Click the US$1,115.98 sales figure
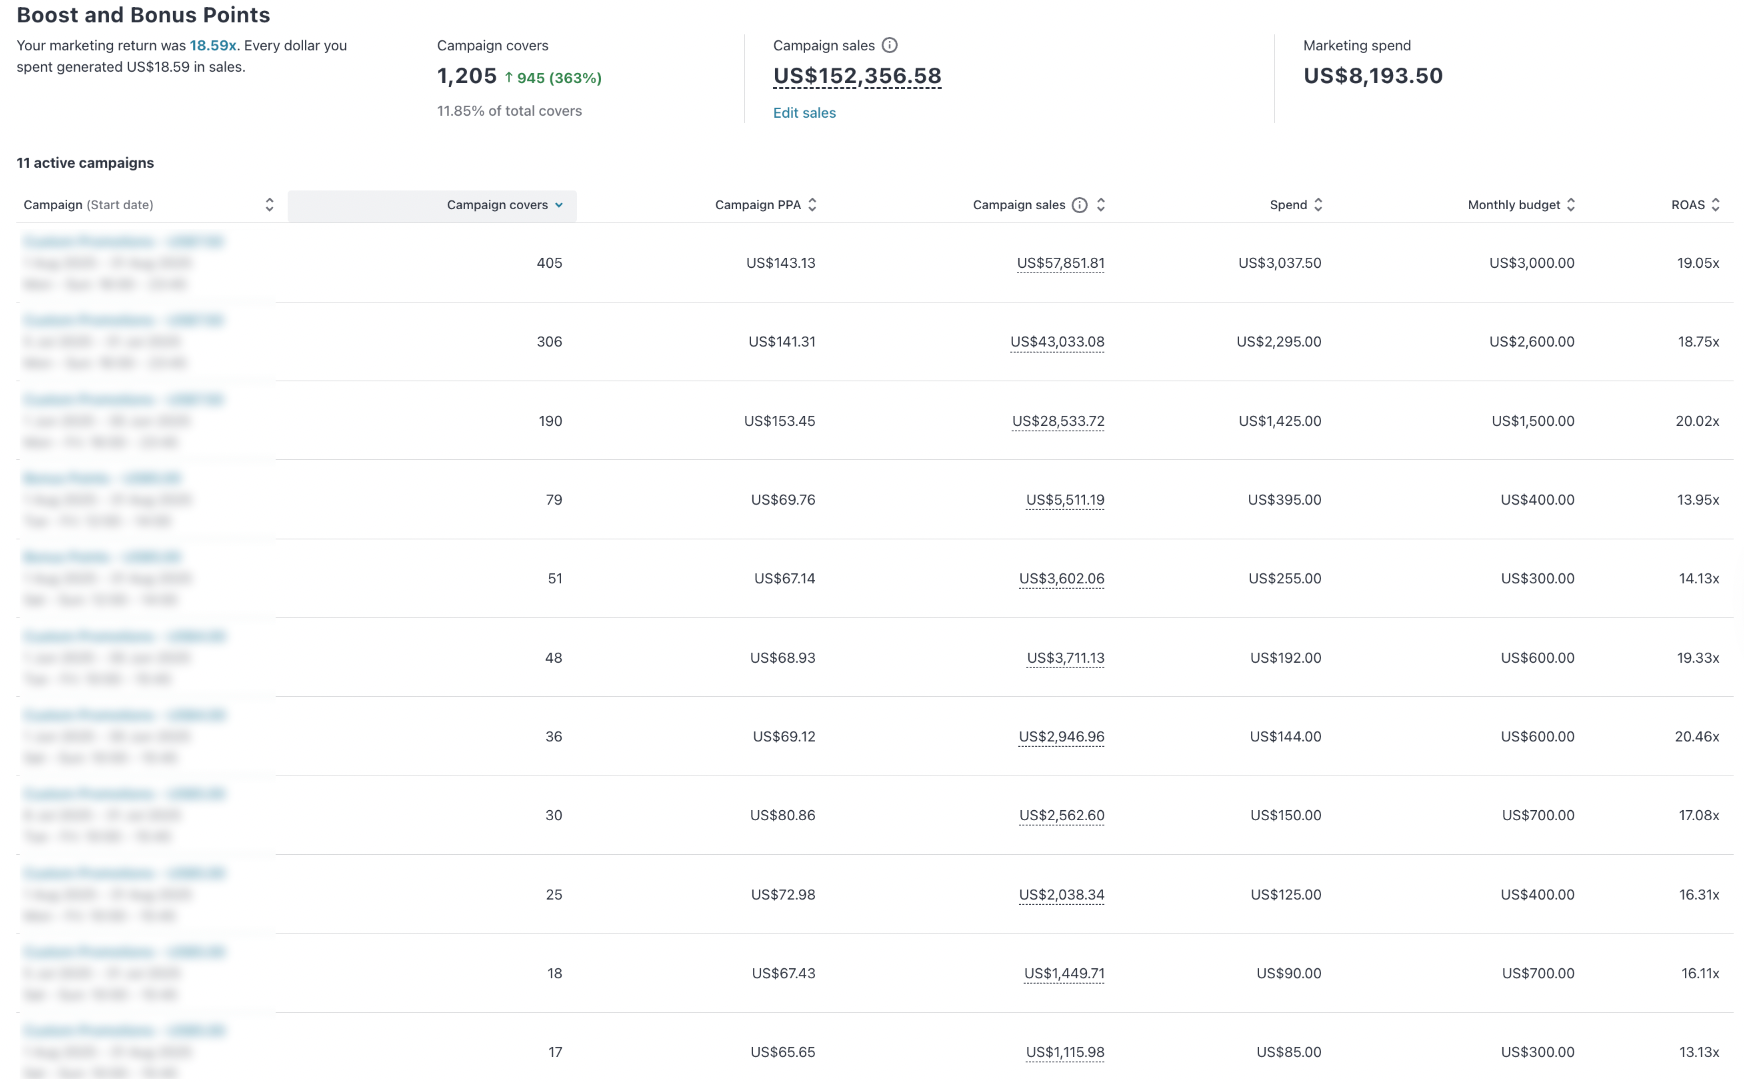The height and width of the screenshot is (1082, 1744). coord(1065,1052)
